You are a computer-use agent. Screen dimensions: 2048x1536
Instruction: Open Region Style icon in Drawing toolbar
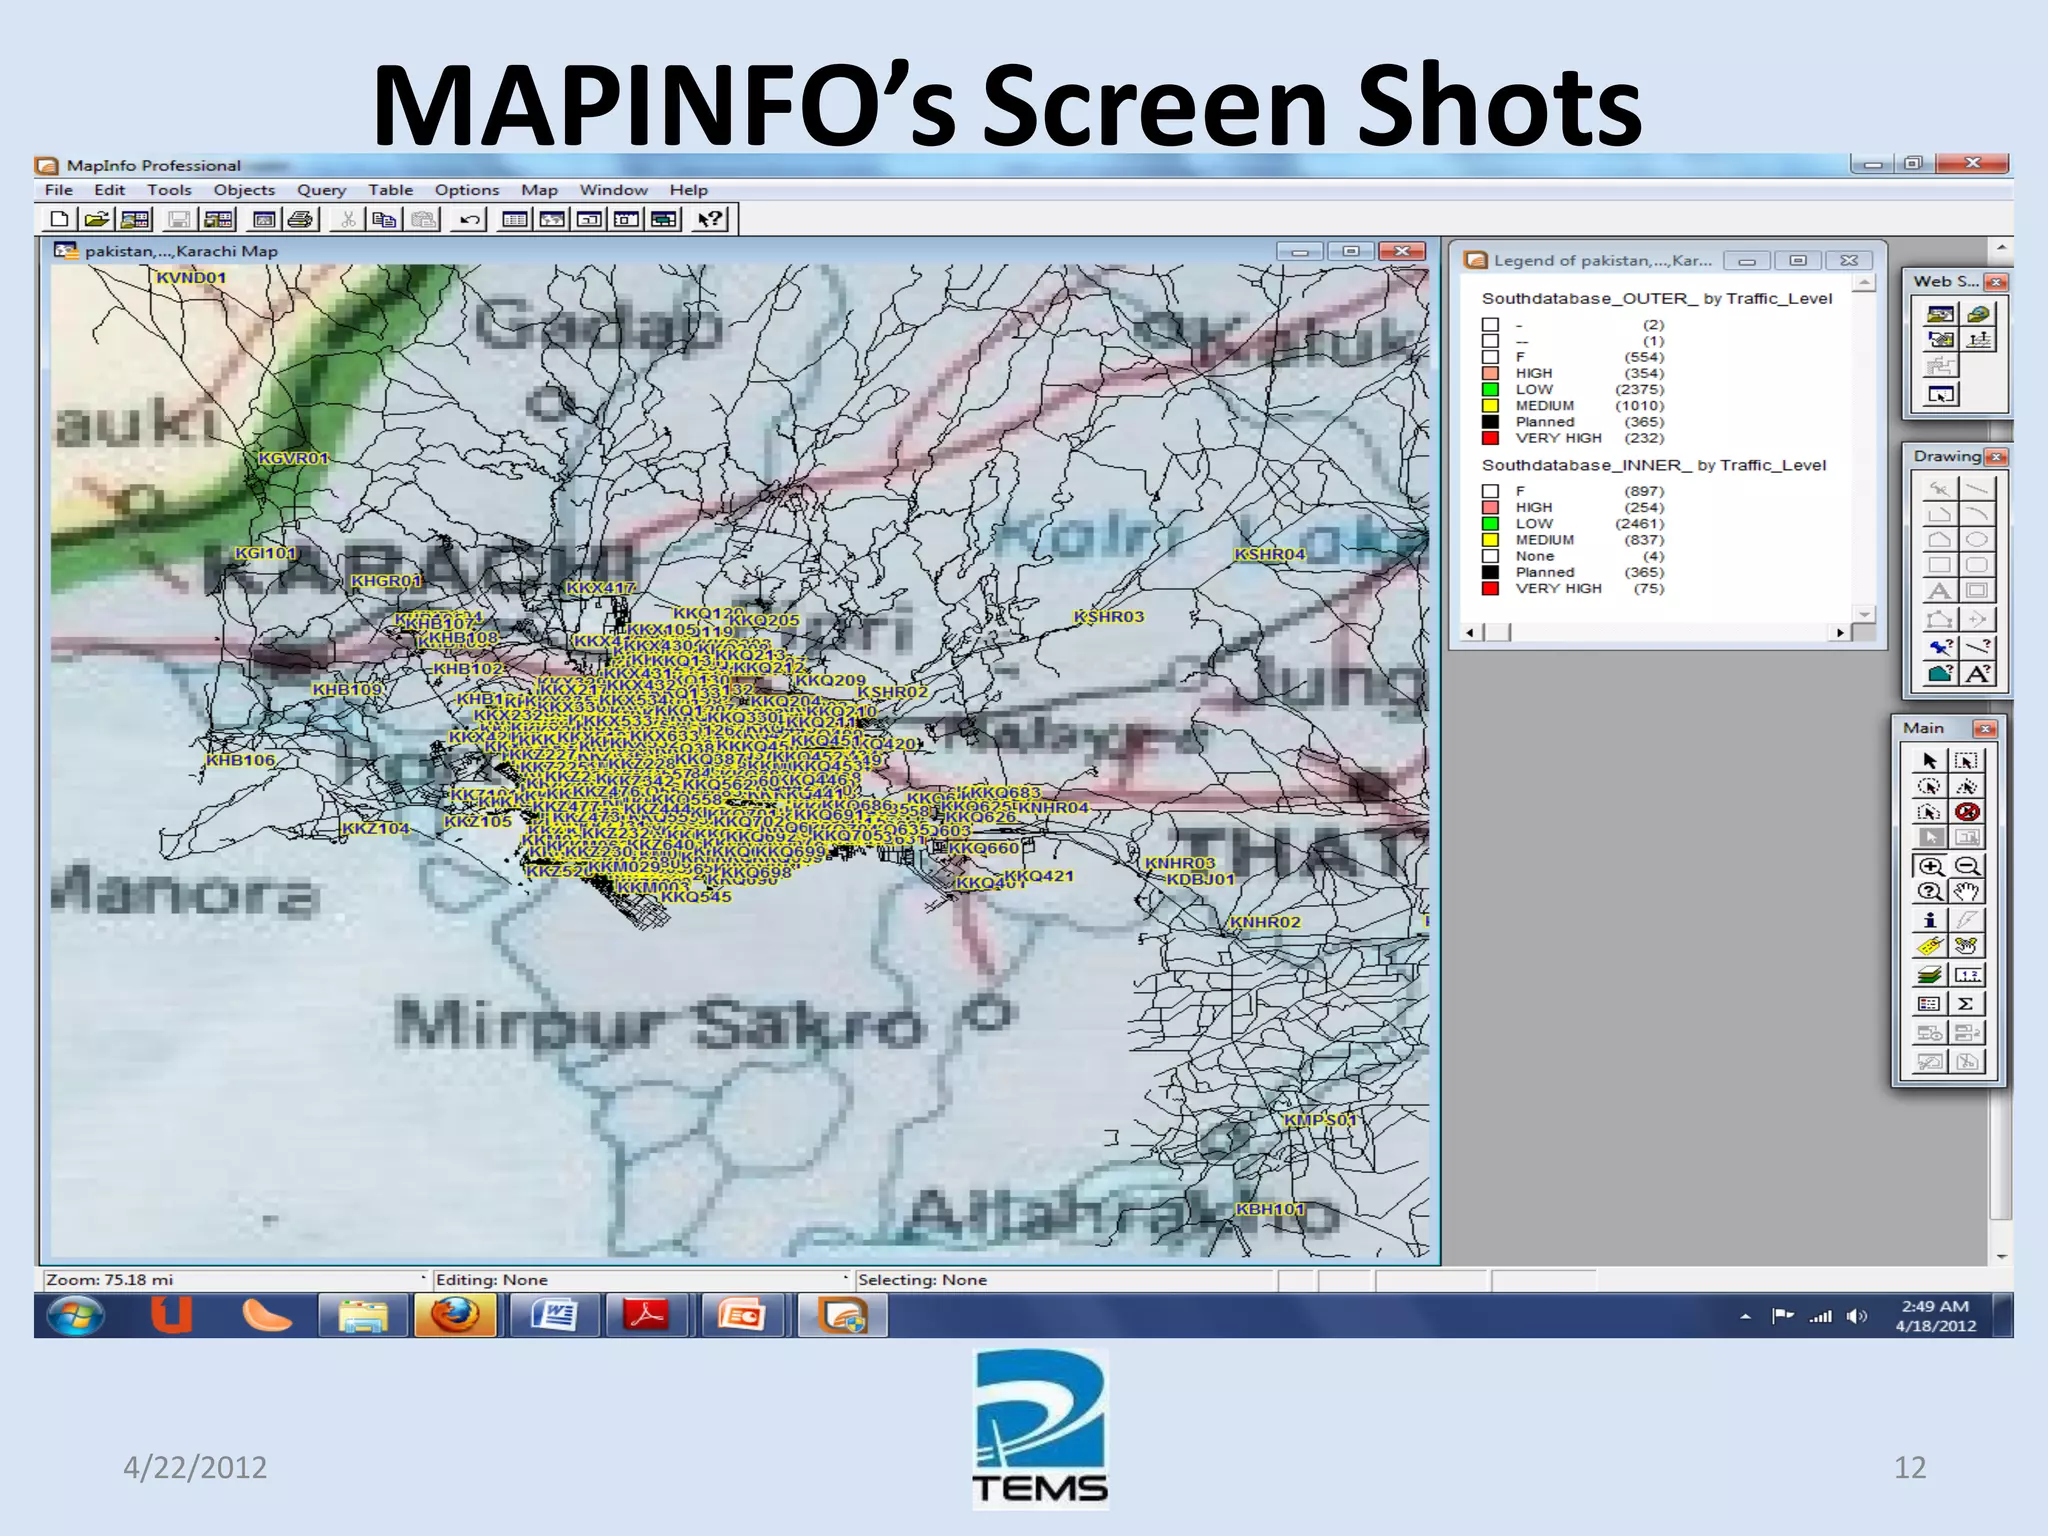point(1940,673)
